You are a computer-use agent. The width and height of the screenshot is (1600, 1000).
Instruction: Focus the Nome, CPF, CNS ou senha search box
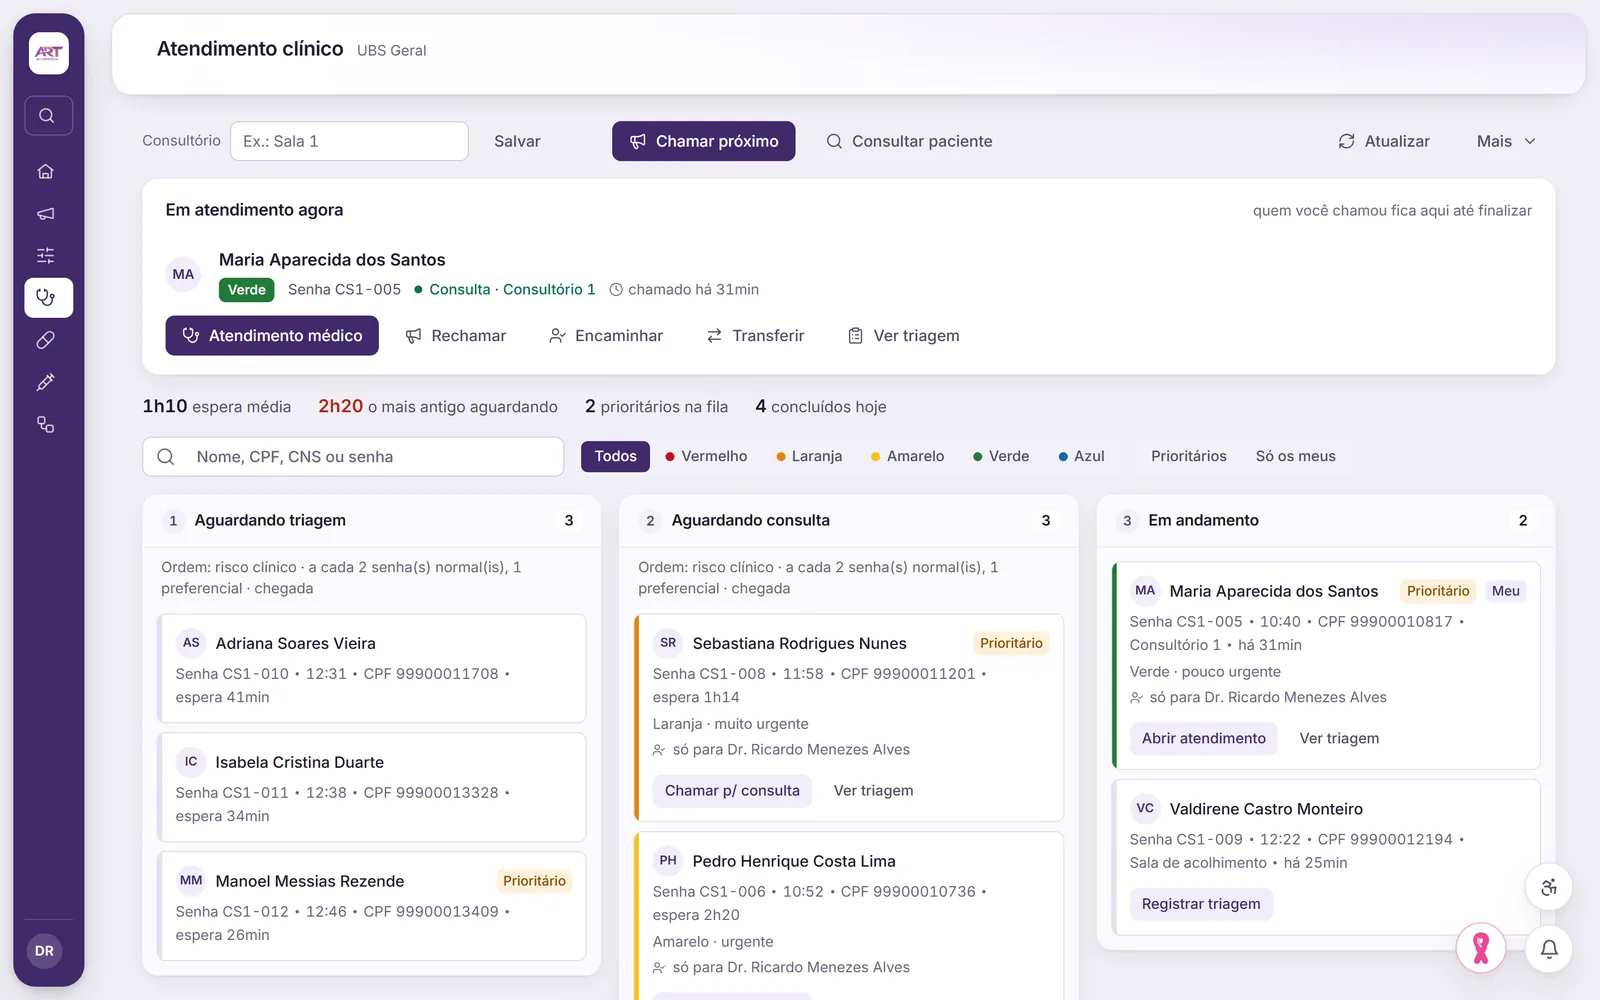353,457
